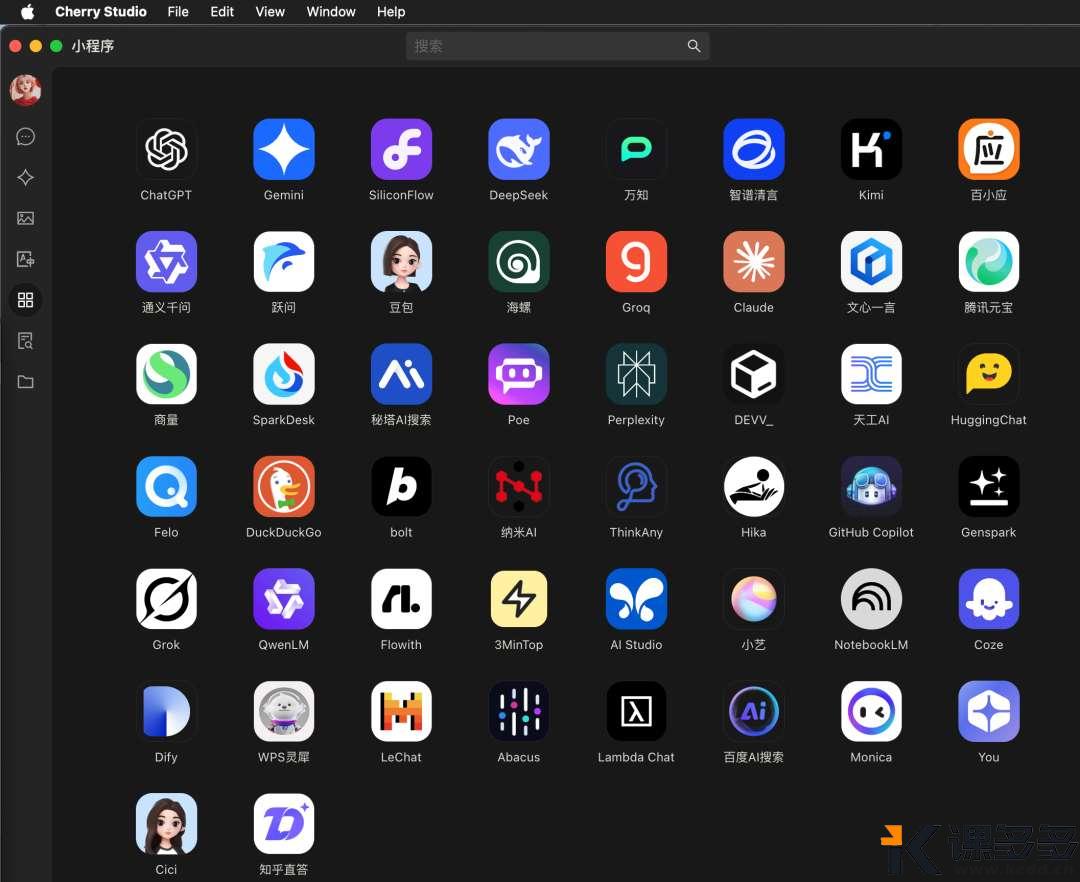The width and height of the screenshot is (1080, 882).
Task: Click the magnifier search icon
Action: click(x=694, y=46)
